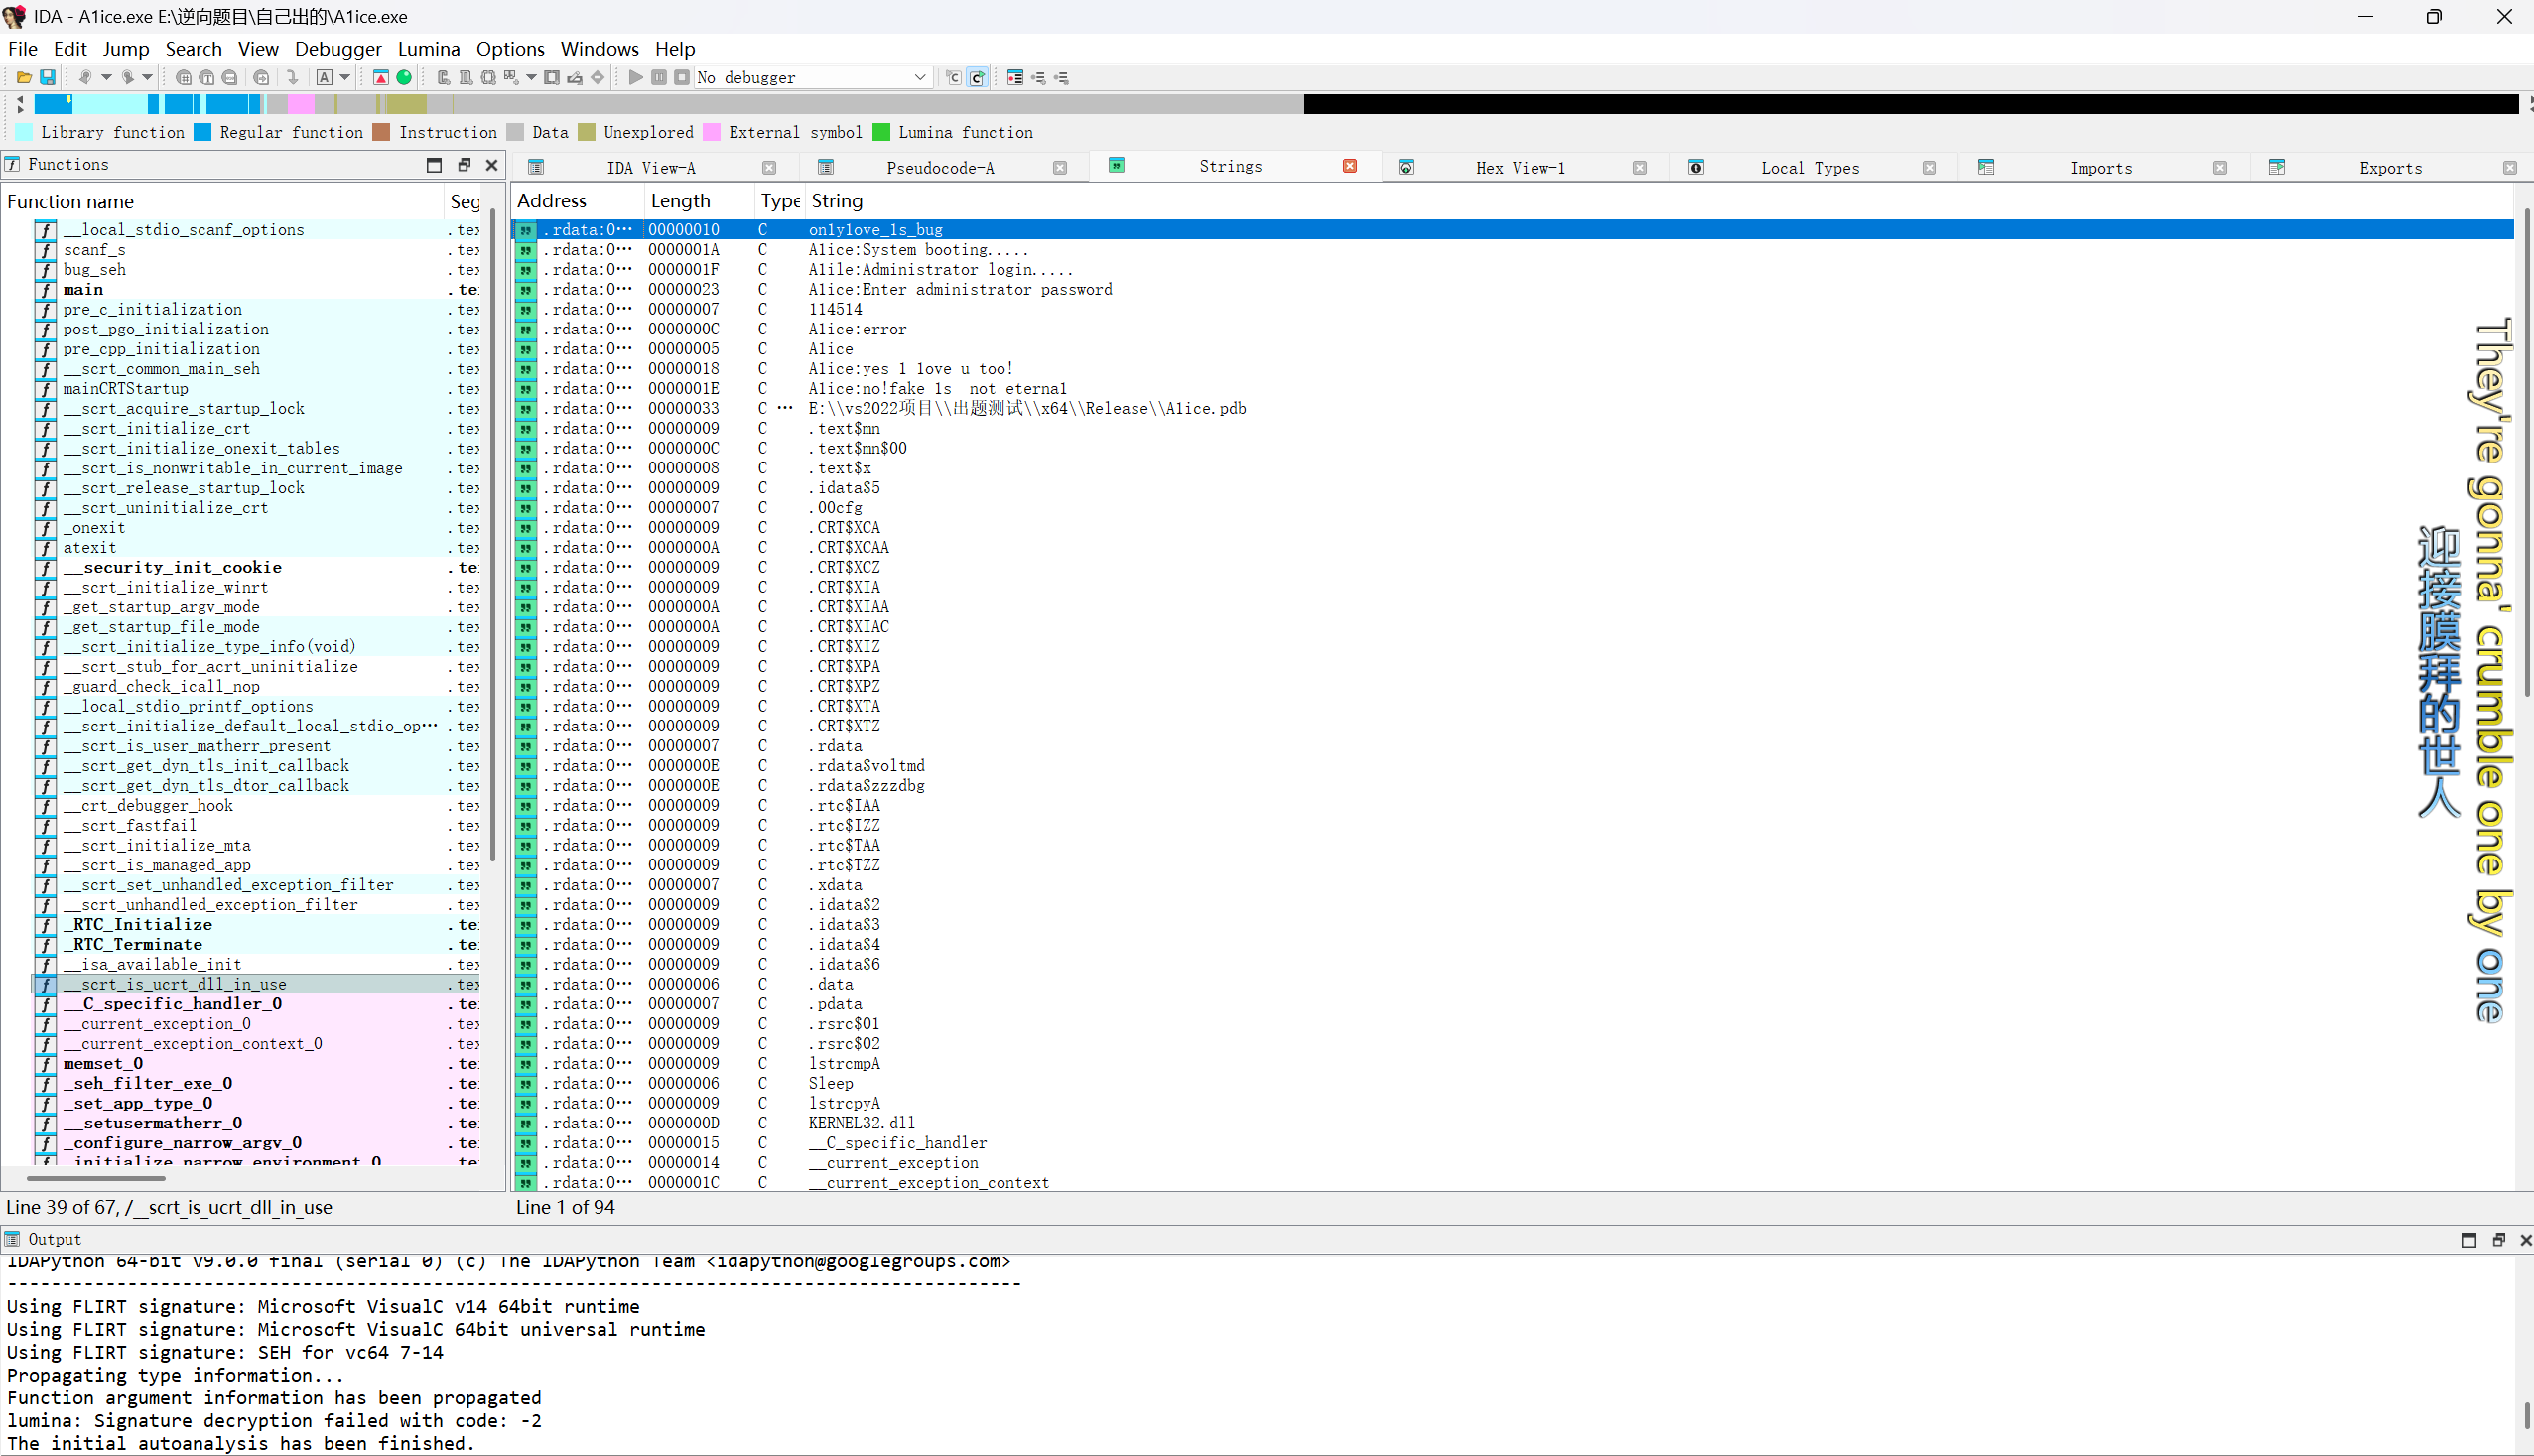Click the Open file toolbar icon

click(23, 78)
